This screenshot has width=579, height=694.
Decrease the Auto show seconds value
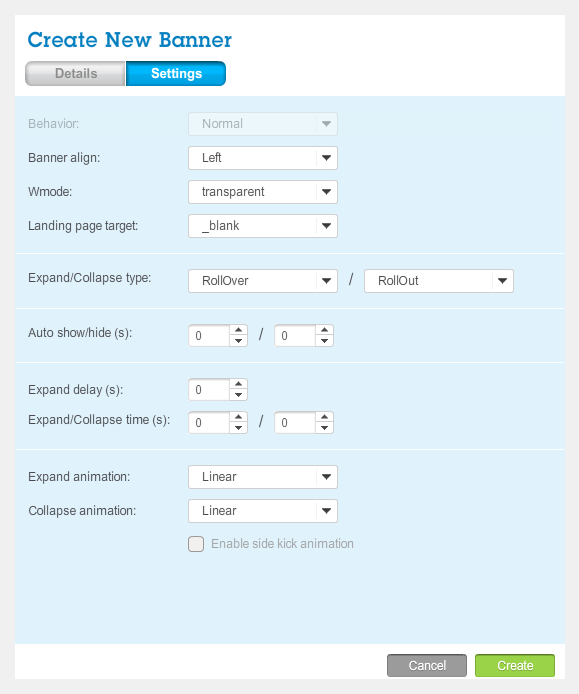click(238, 341)
